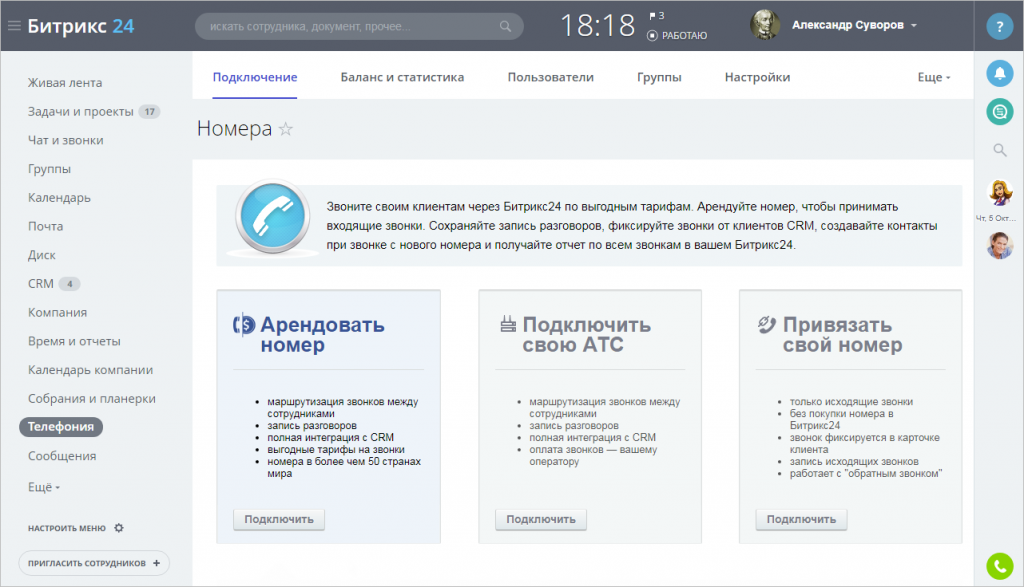This screenshot has width=1024, height=587.
Task: Open Календарь компании in sidebar
Action: [x=90, y=370]
